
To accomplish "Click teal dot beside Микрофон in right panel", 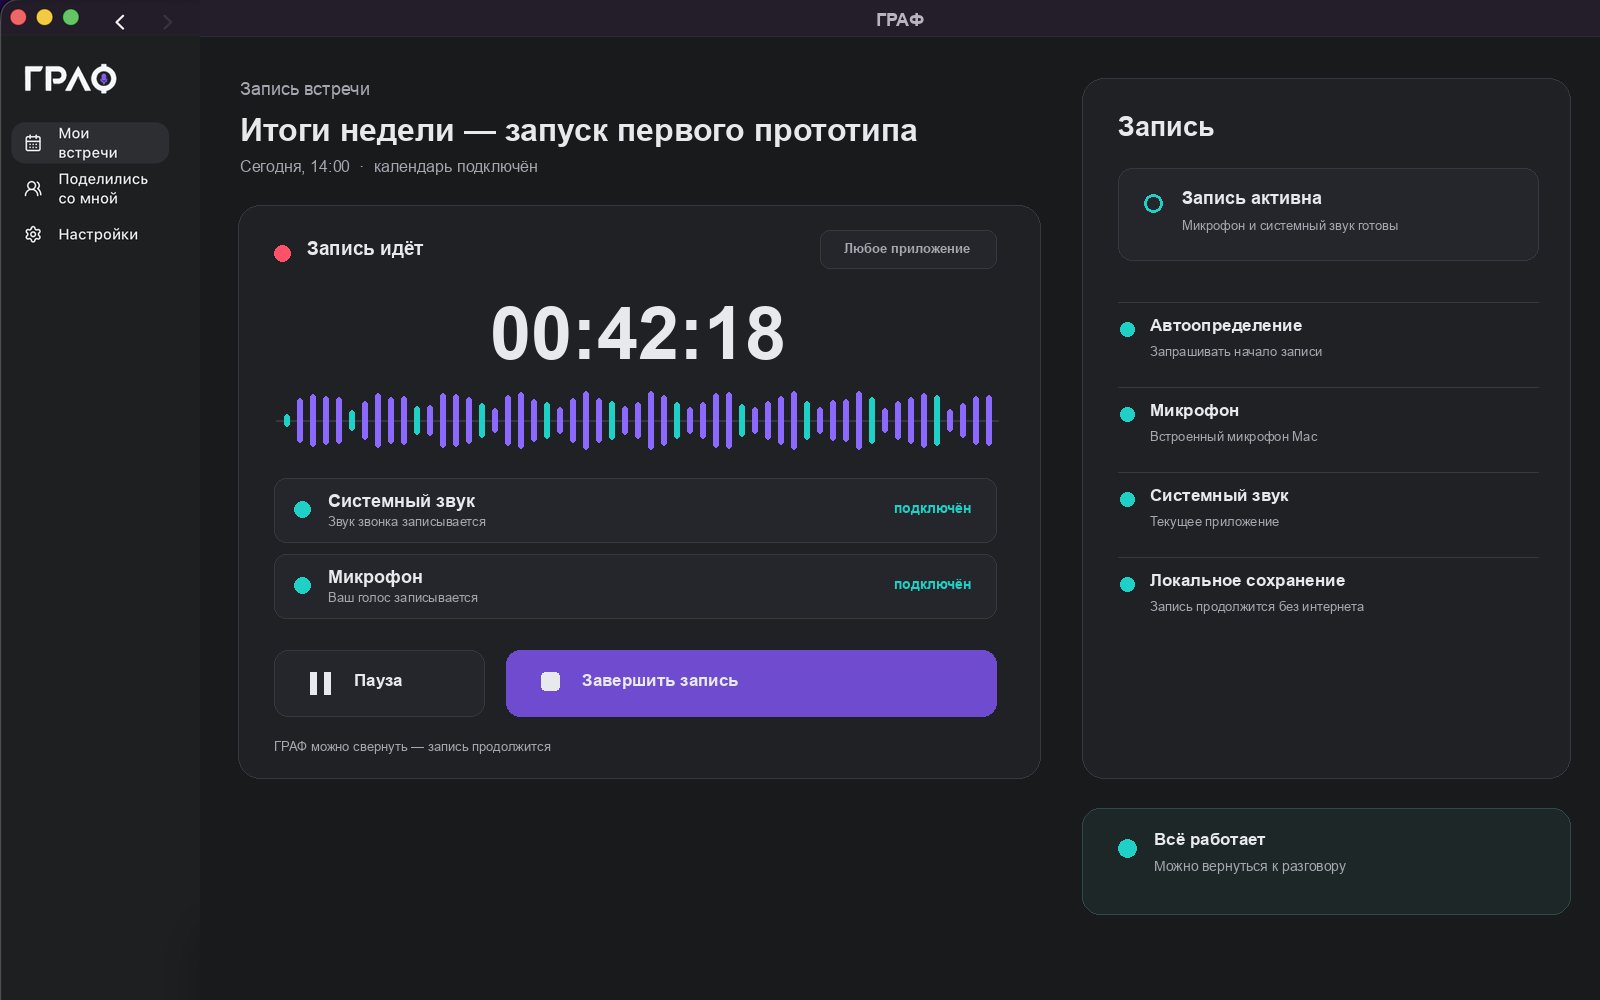I will click(1127, 414).
